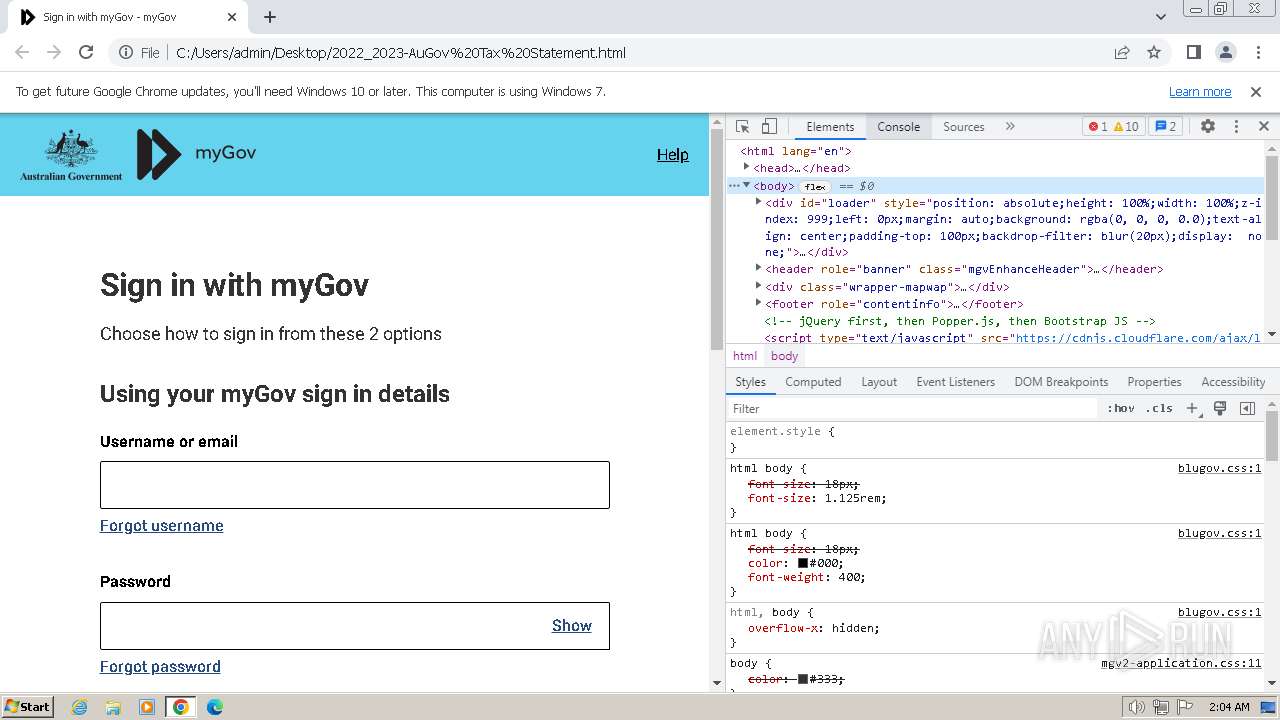
Task: Open the cloudflare script src link
Action: coord(1137,338)
